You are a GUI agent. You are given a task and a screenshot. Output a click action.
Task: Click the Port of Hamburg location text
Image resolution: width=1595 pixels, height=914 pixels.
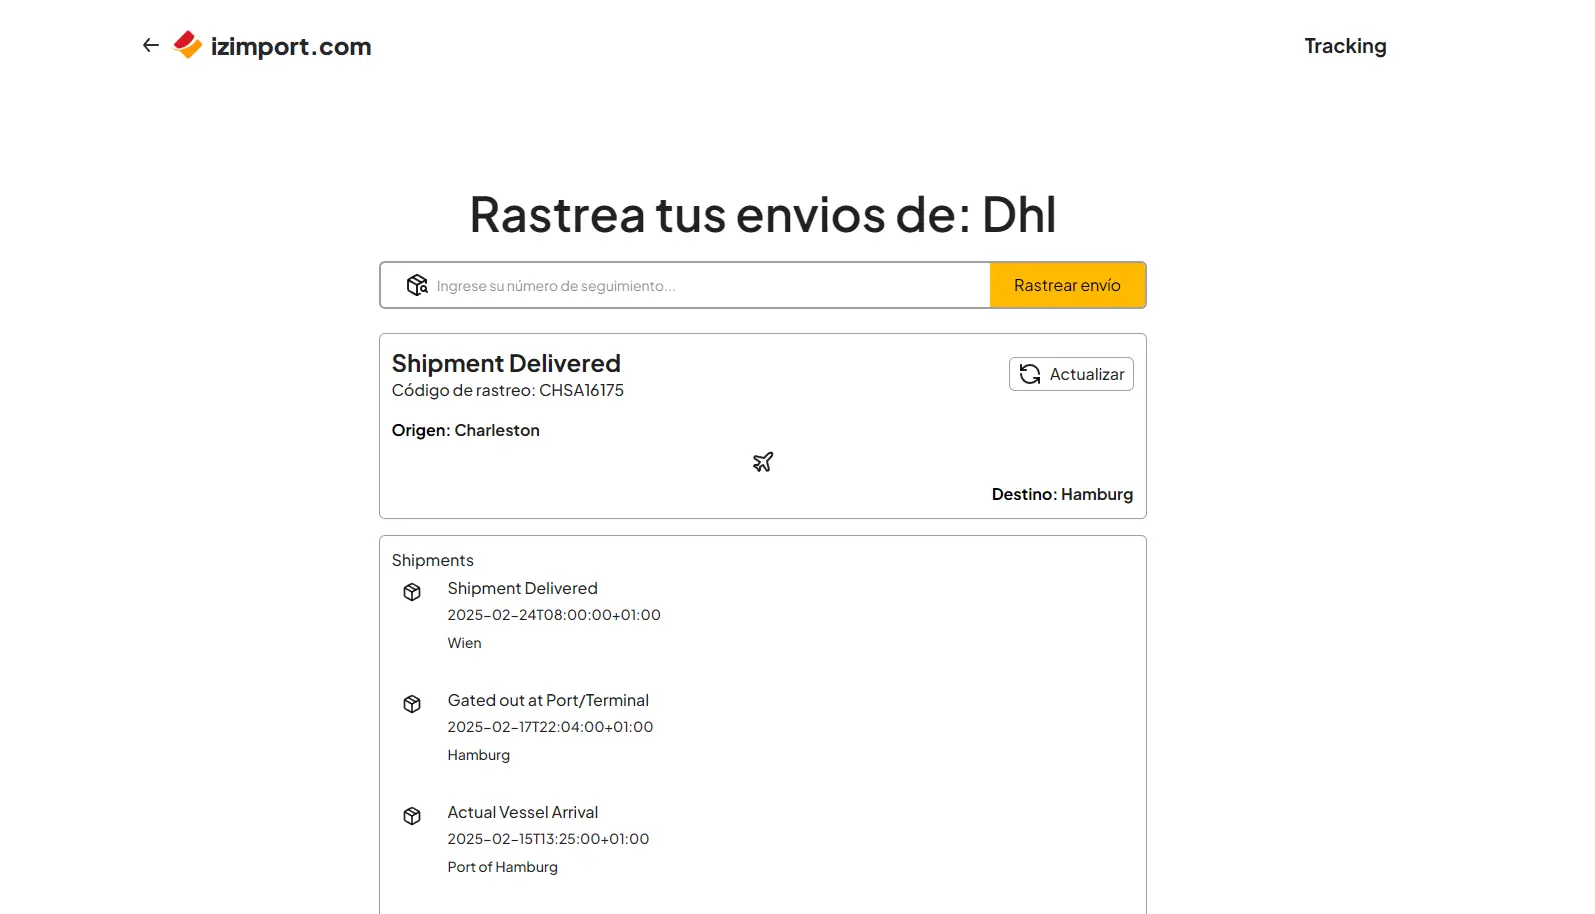point(503,867)
